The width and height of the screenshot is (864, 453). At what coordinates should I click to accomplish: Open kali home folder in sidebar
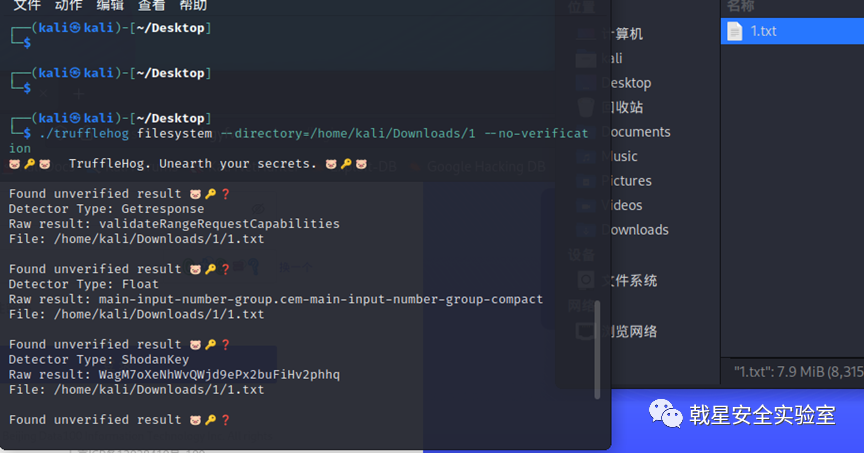(612, 58)
